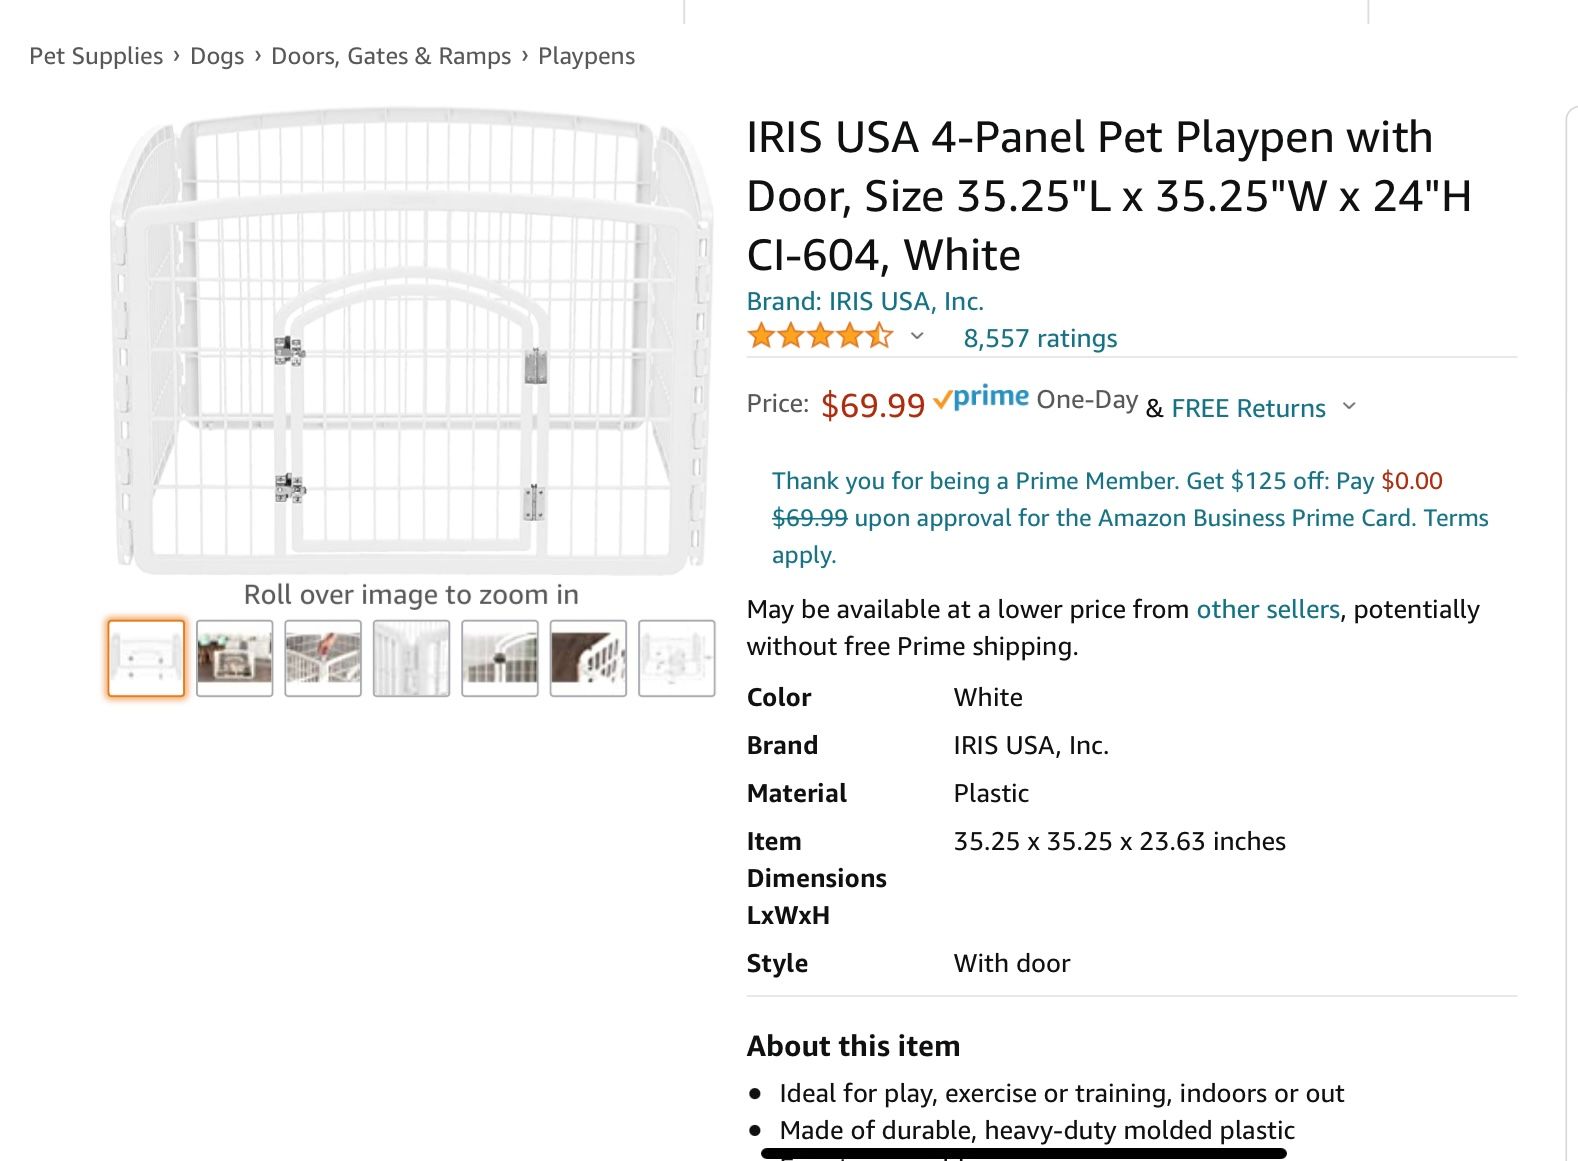1578x1161 pixels.
Task: Select the sixth thumbnail on wood floor
Action: [x=588, y=658]
